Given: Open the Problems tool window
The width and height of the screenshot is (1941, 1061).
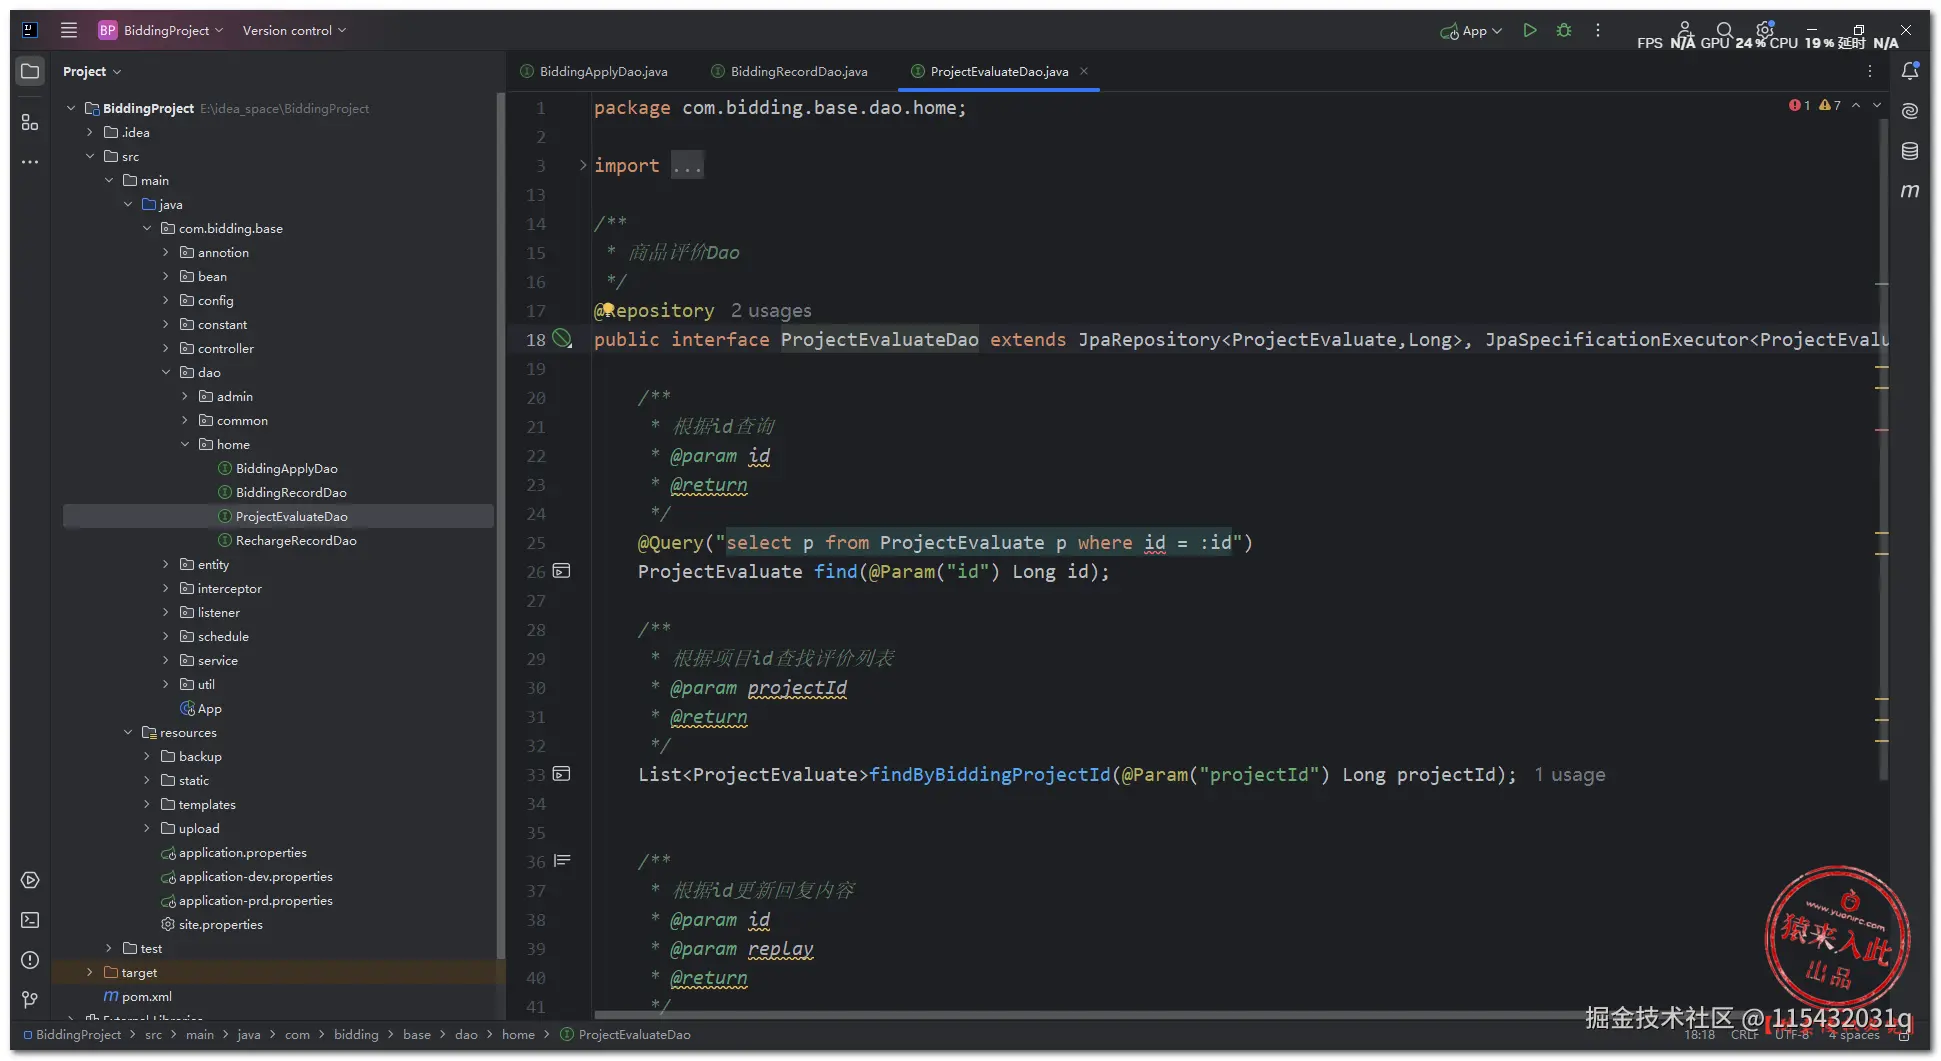Looking at the screenshot, I should point(30,960).
